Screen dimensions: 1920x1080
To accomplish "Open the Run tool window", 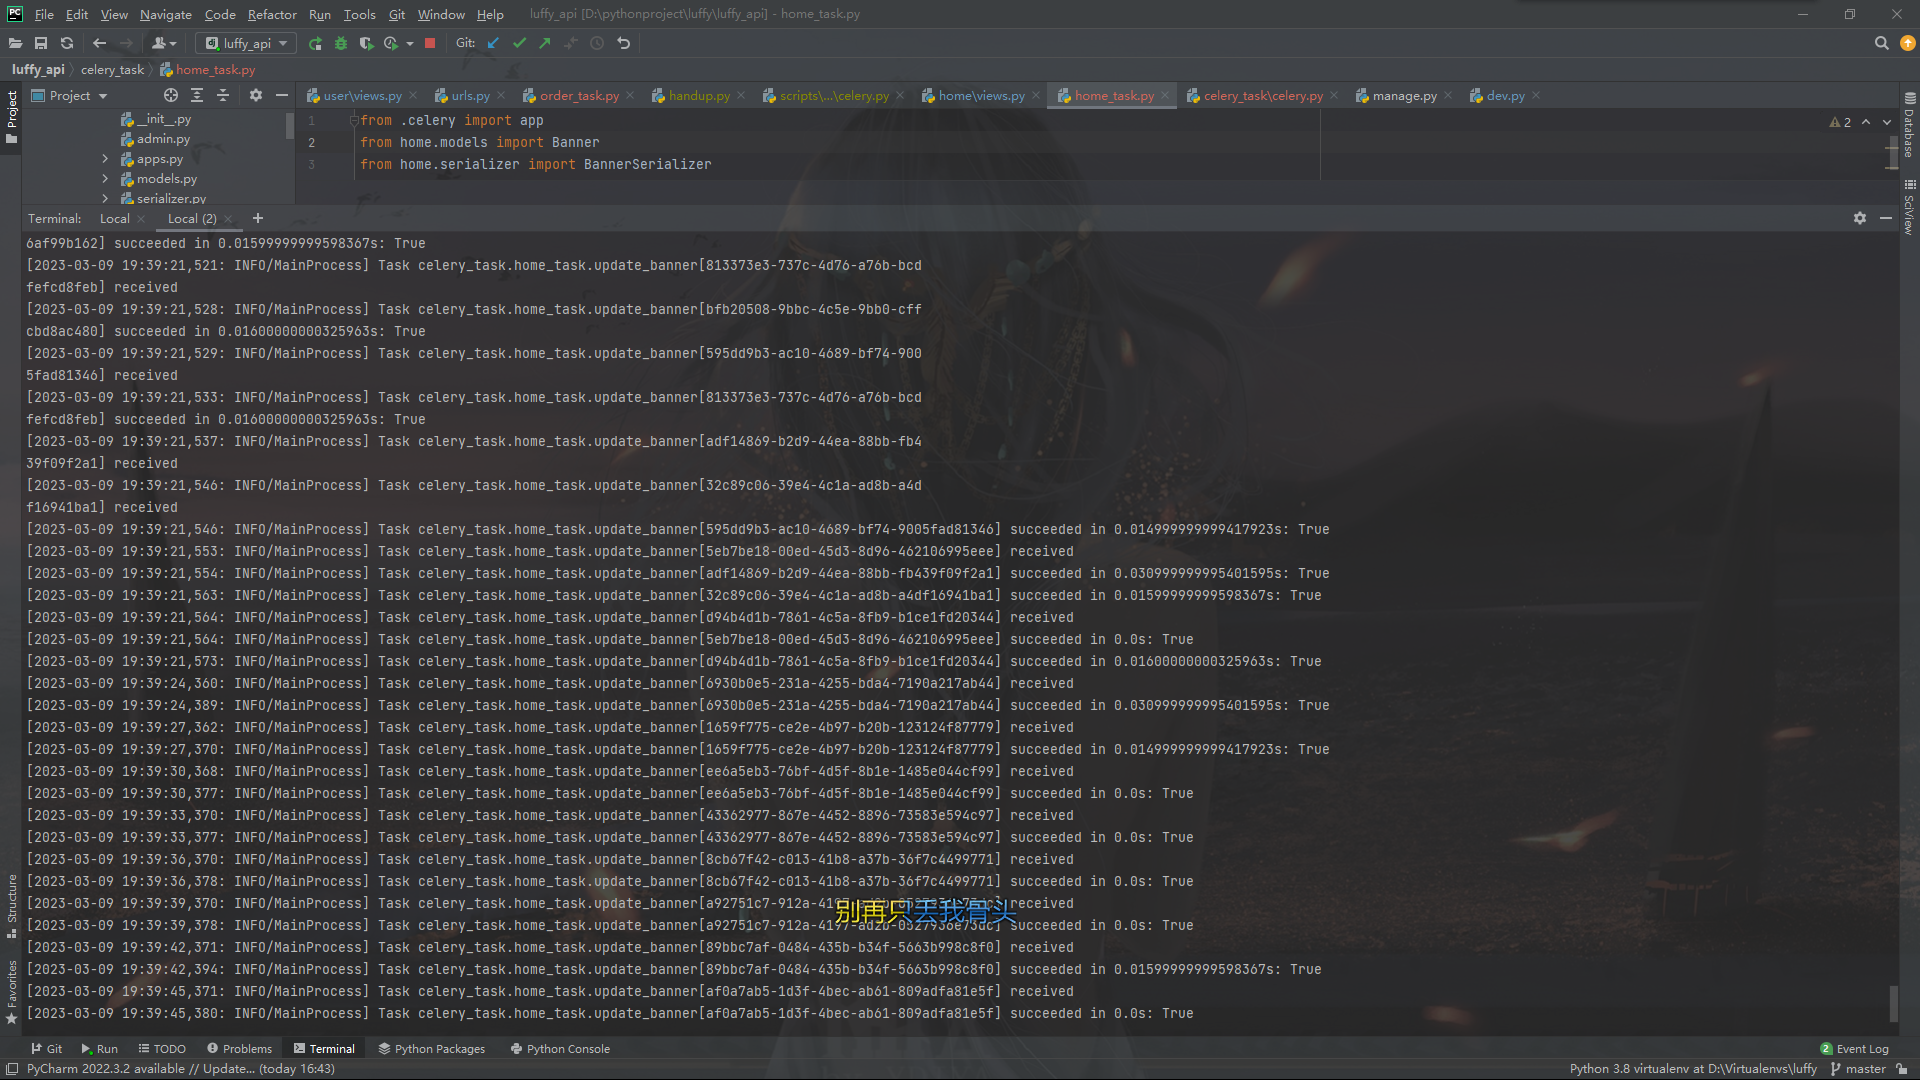I will click(99, 1049).
